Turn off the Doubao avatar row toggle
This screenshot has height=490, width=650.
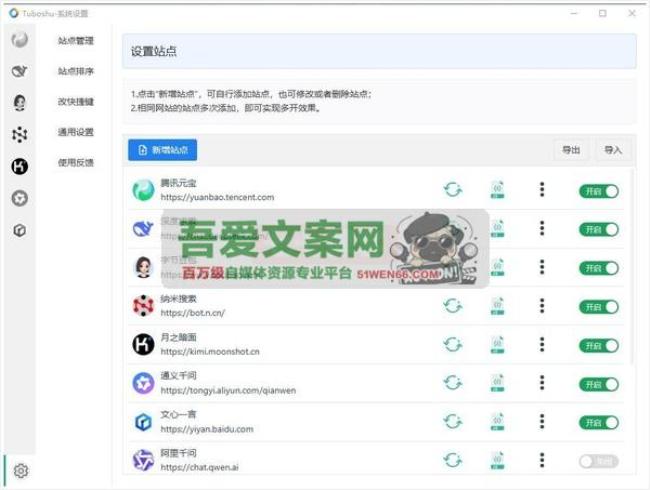(x=599, y=268)
